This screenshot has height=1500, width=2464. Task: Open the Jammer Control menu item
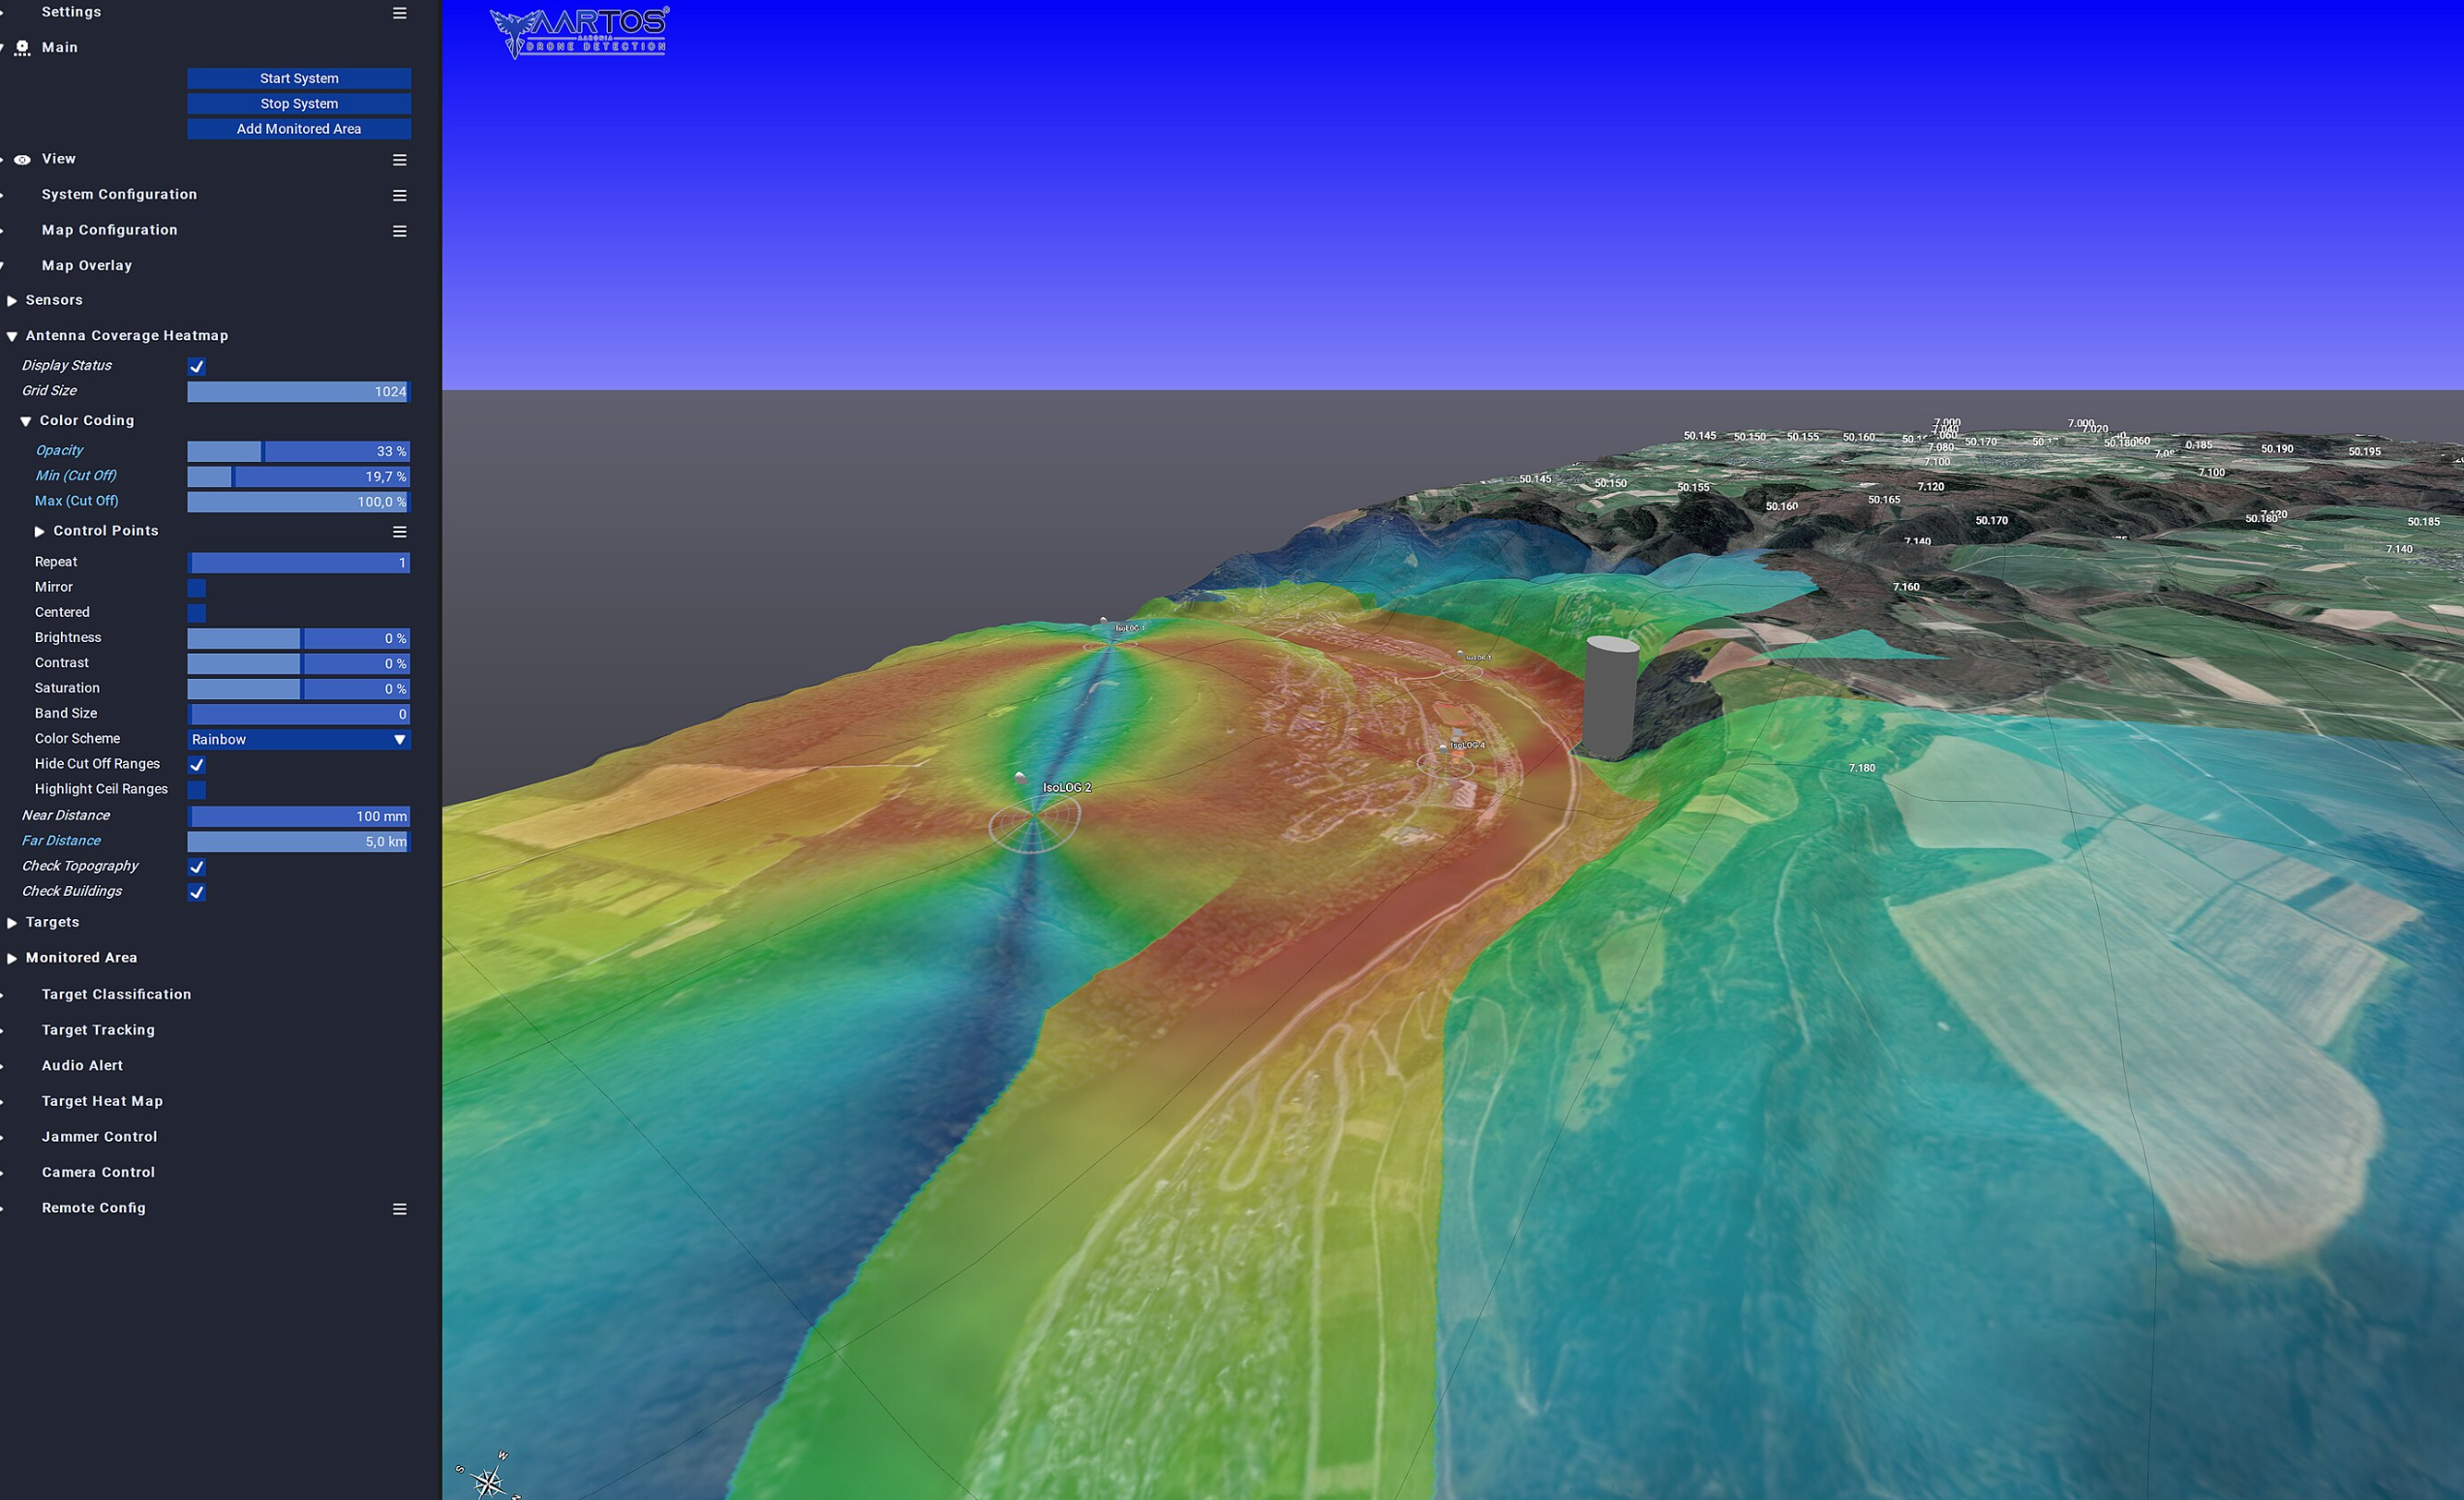[99, 1137]
